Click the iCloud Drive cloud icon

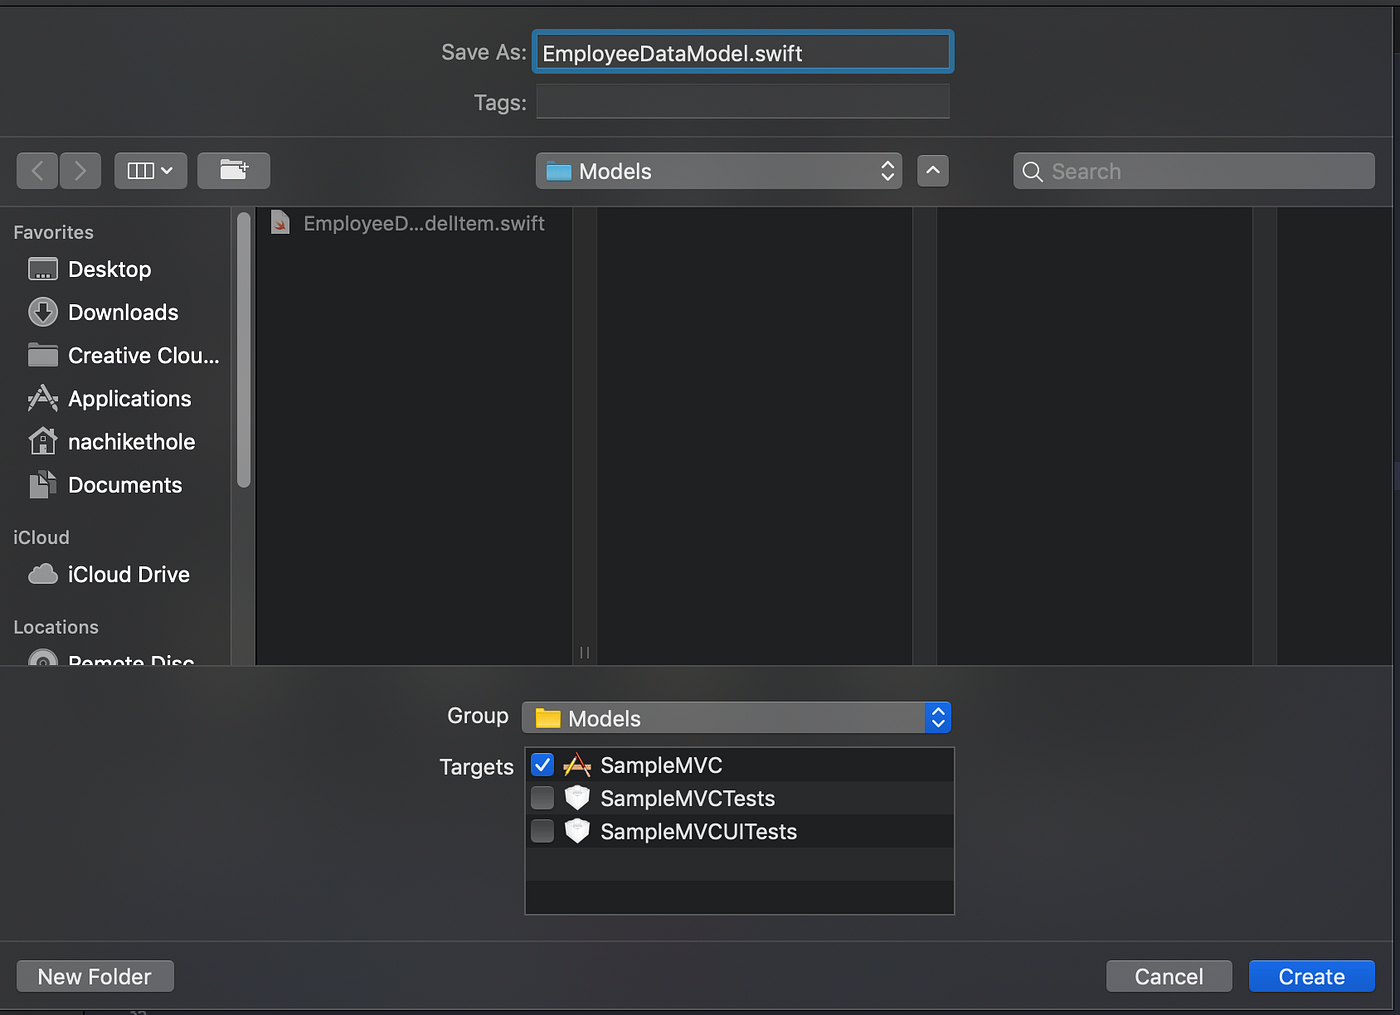point(42,574)
